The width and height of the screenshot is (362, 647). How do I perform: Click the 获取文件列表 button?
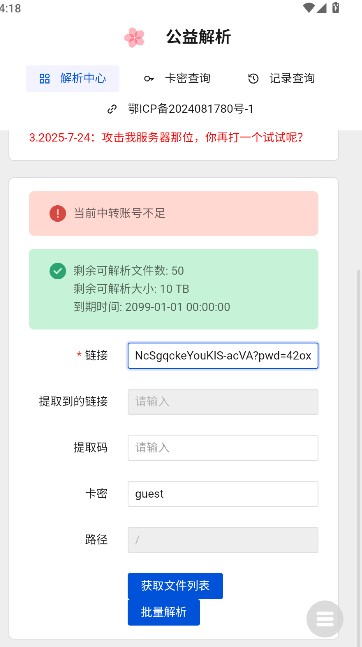(175, 586)
